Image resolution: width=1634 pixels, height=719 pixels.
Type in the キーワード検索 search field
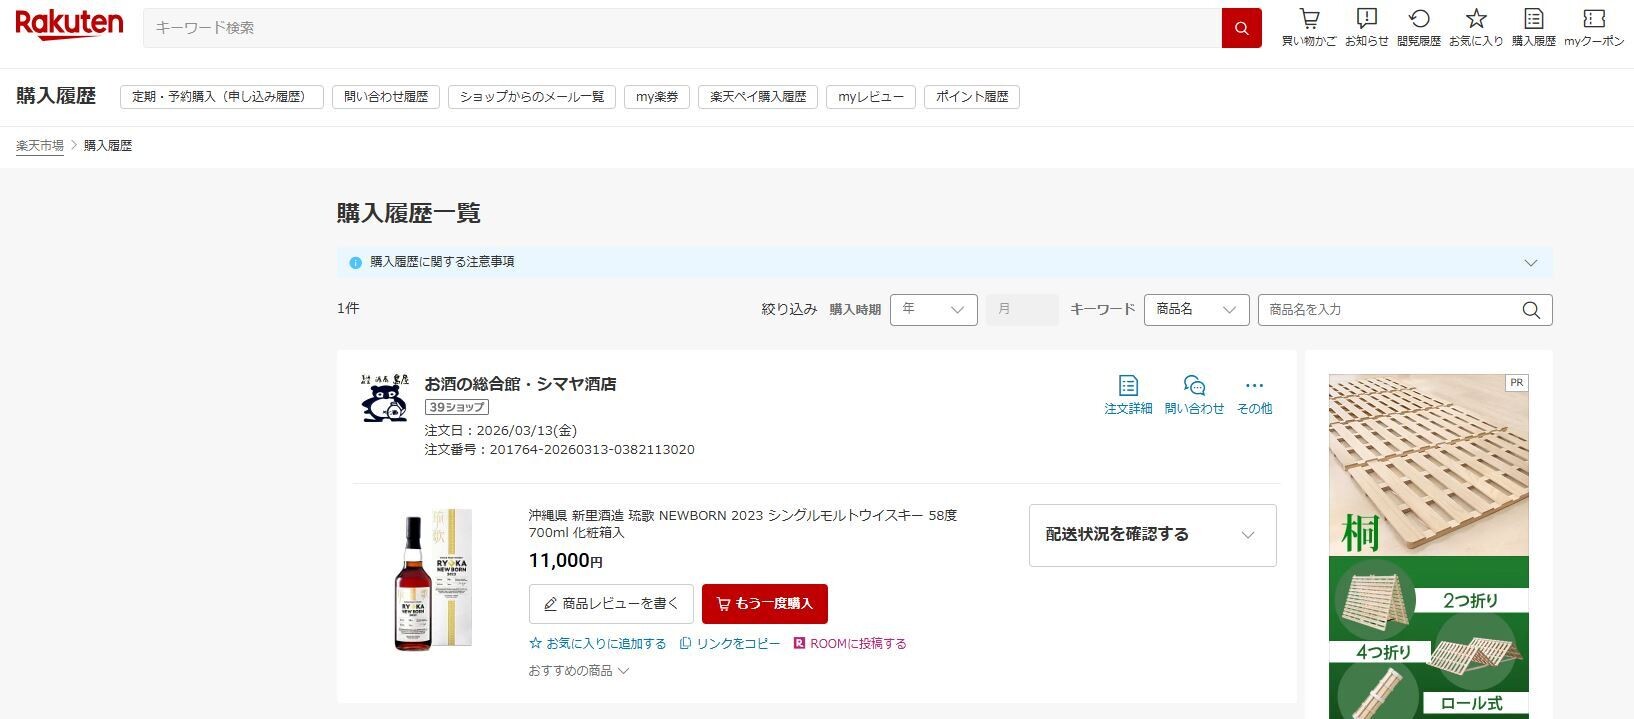coord(682,28)
